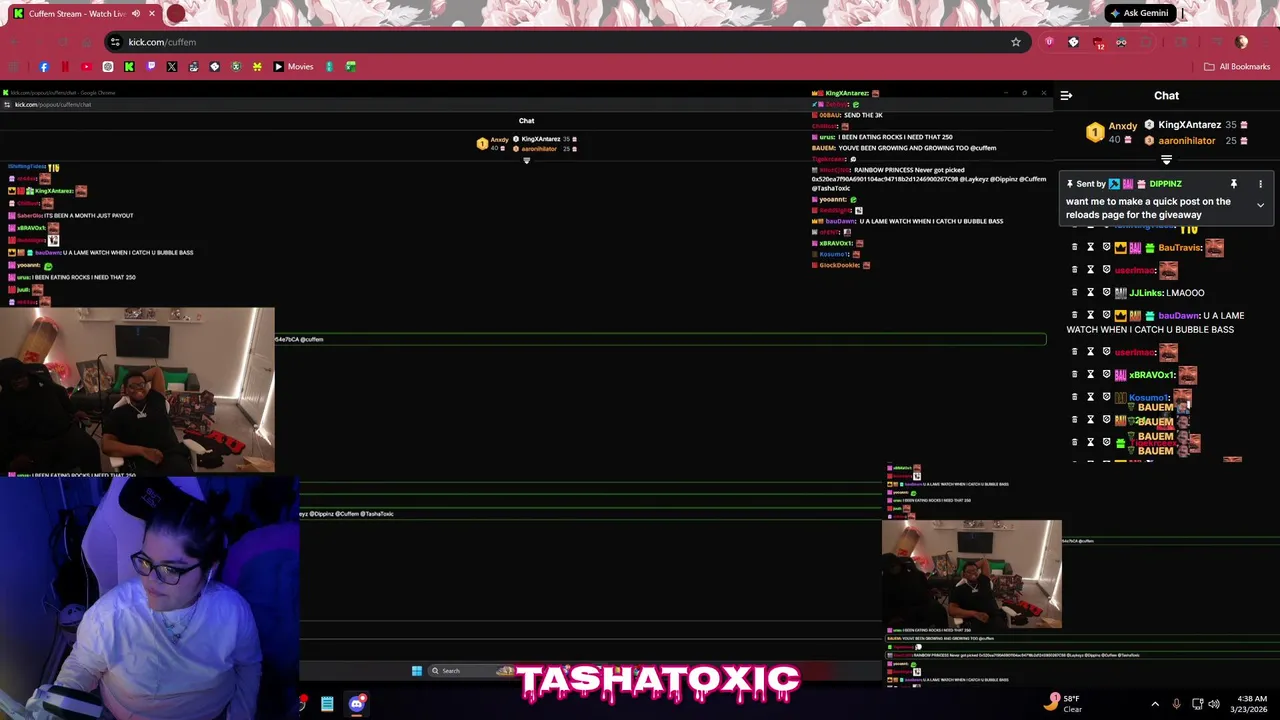Open bauDawn username in chat
The width and height of the screenshot is (1280, 720).
point(1179,316)
